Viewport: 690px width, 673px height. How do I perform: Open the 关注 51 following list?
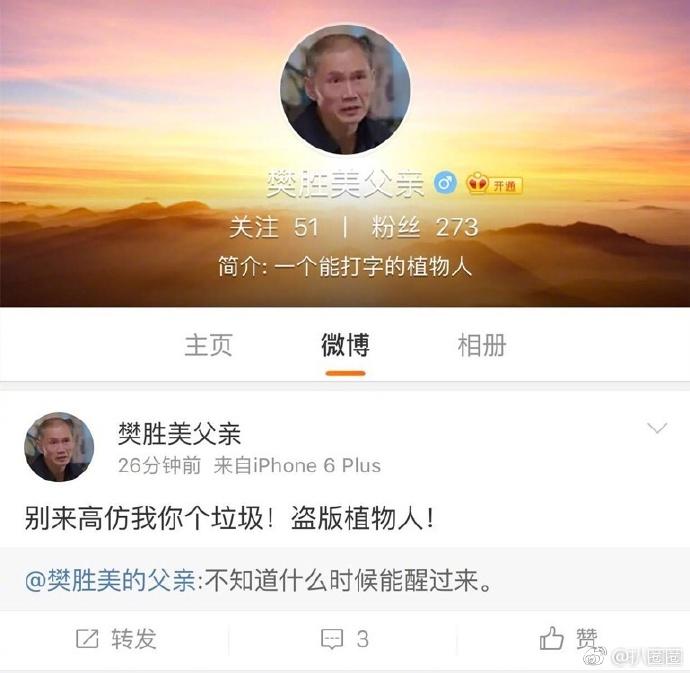pyautogui.click(x=274, y=228)
